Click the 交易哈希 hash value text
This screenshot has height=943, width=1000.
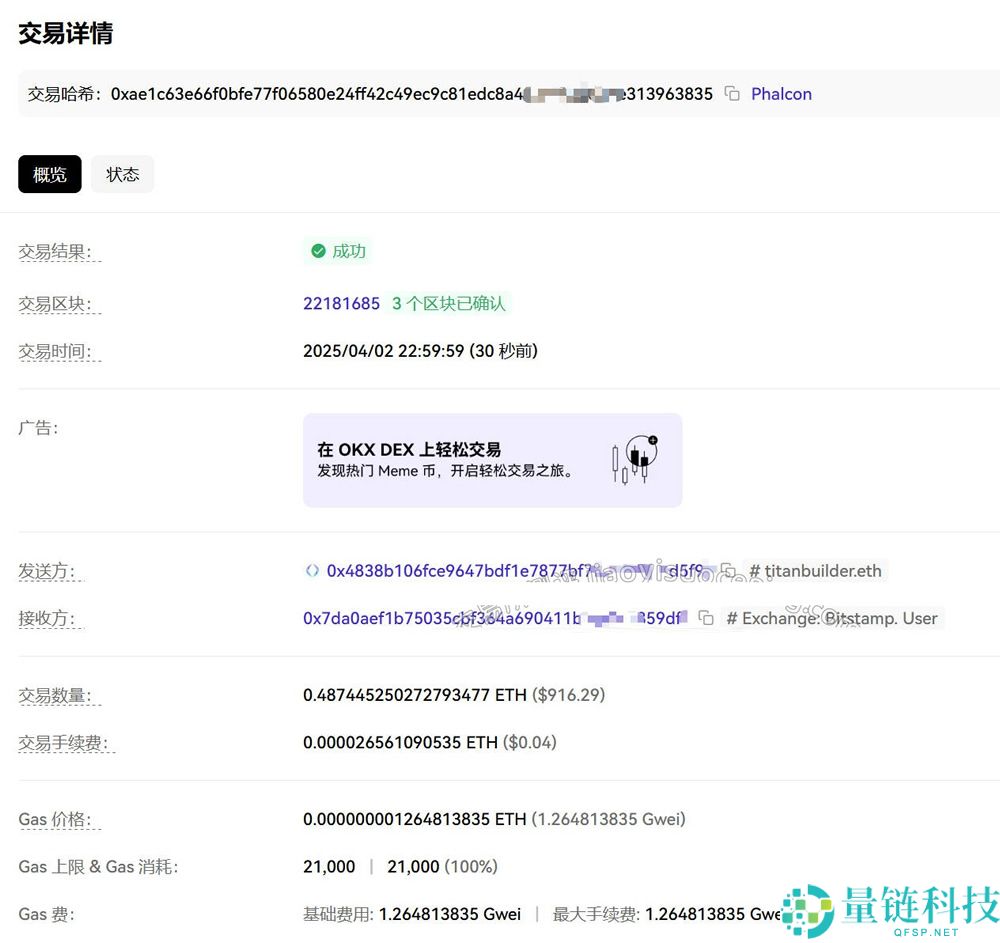click(411, 94)
